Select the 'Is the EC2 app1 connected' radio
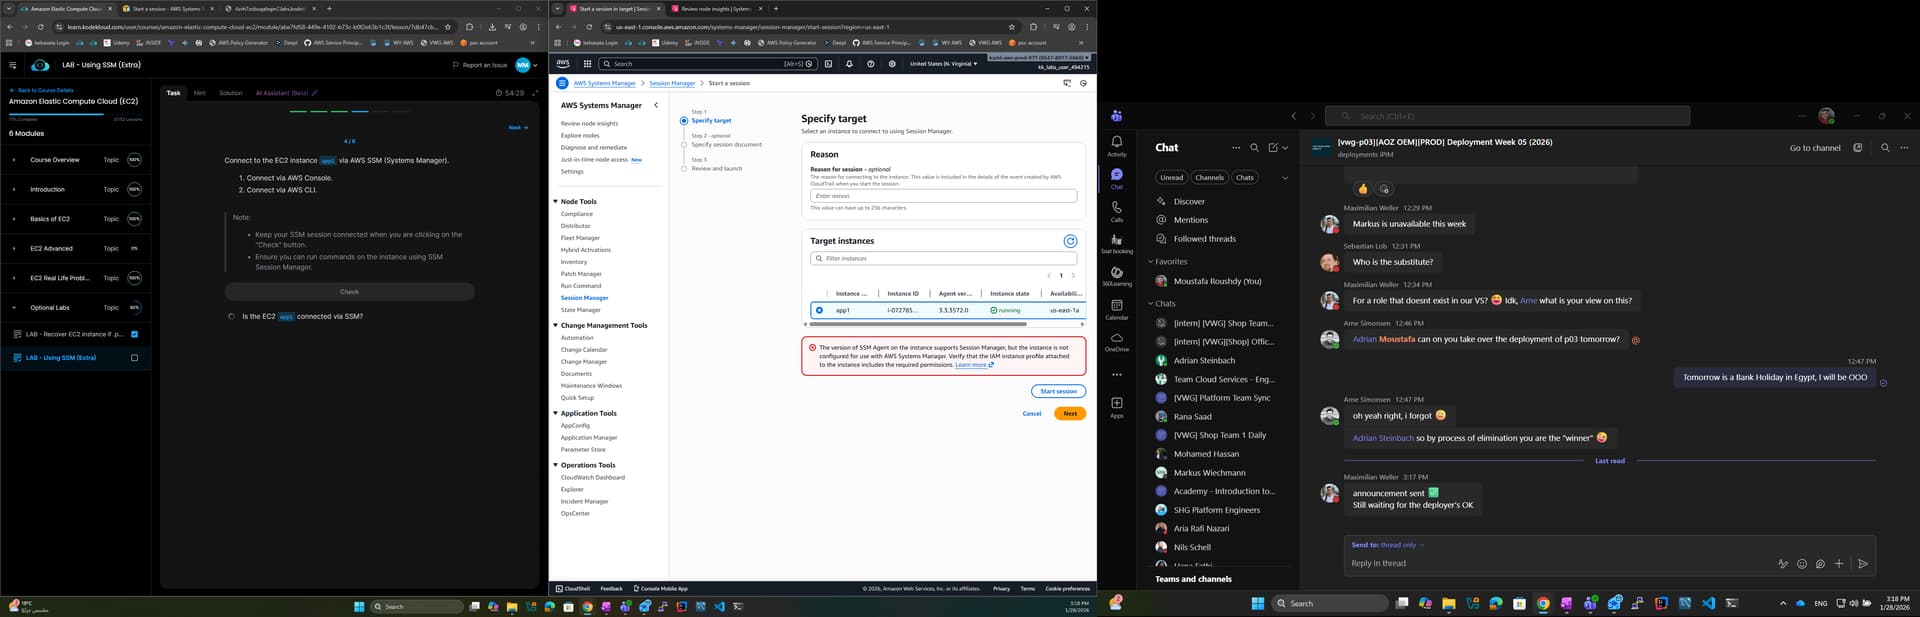The width and height of the screenshot is (1920, 617). (232, 317)
